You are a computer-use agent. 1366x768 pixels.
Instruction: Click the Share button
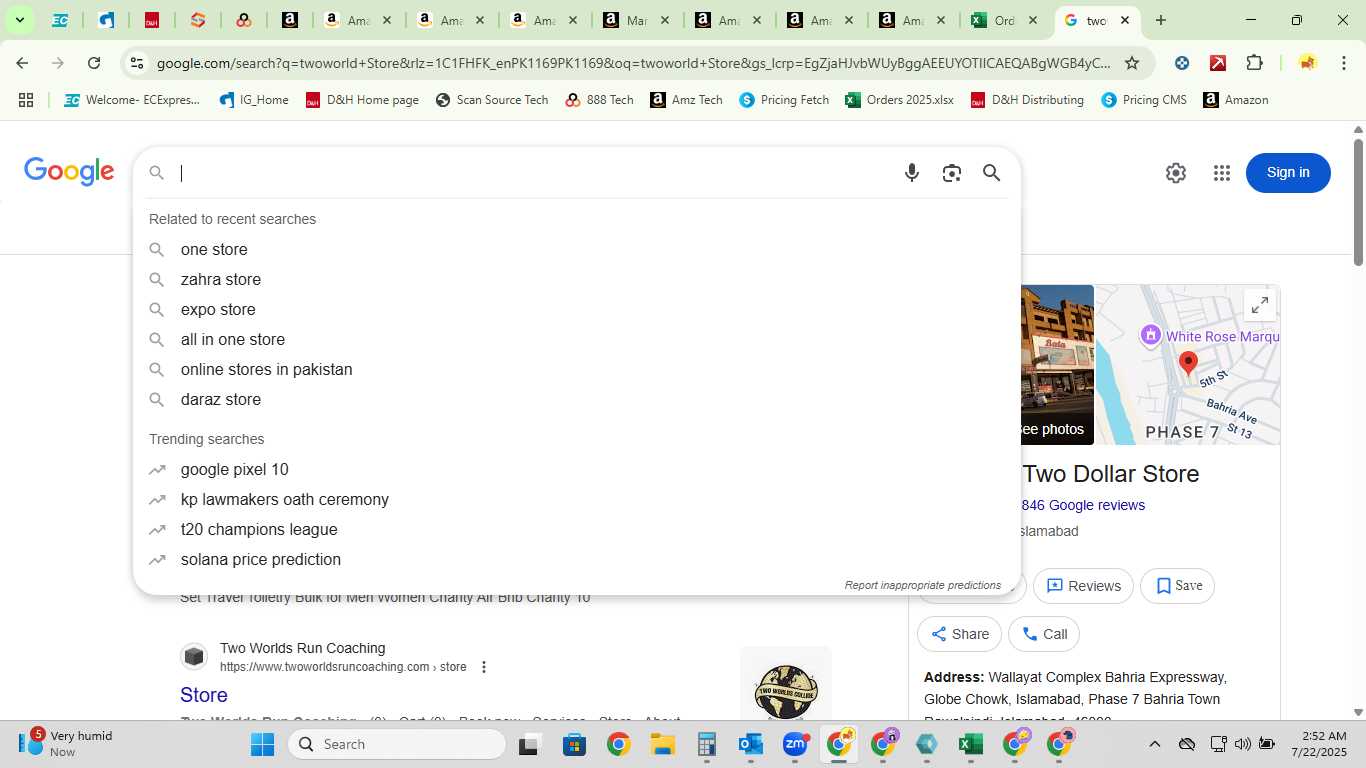tap(959, 634)
